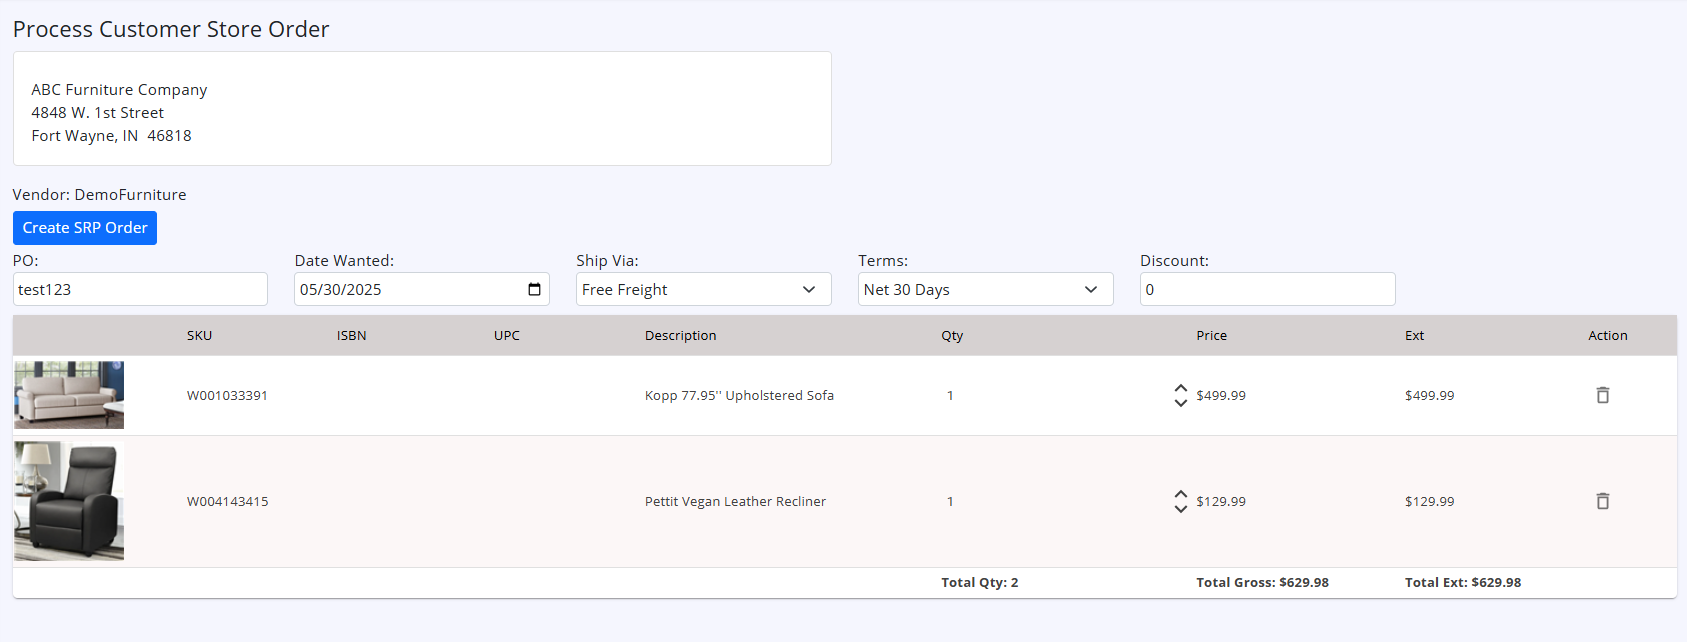Image resolution: width=1687 pixels, height=642 pixels.
Task: Open the Date Wanted calendar picker icon
Action: click(x=534, y=289)
